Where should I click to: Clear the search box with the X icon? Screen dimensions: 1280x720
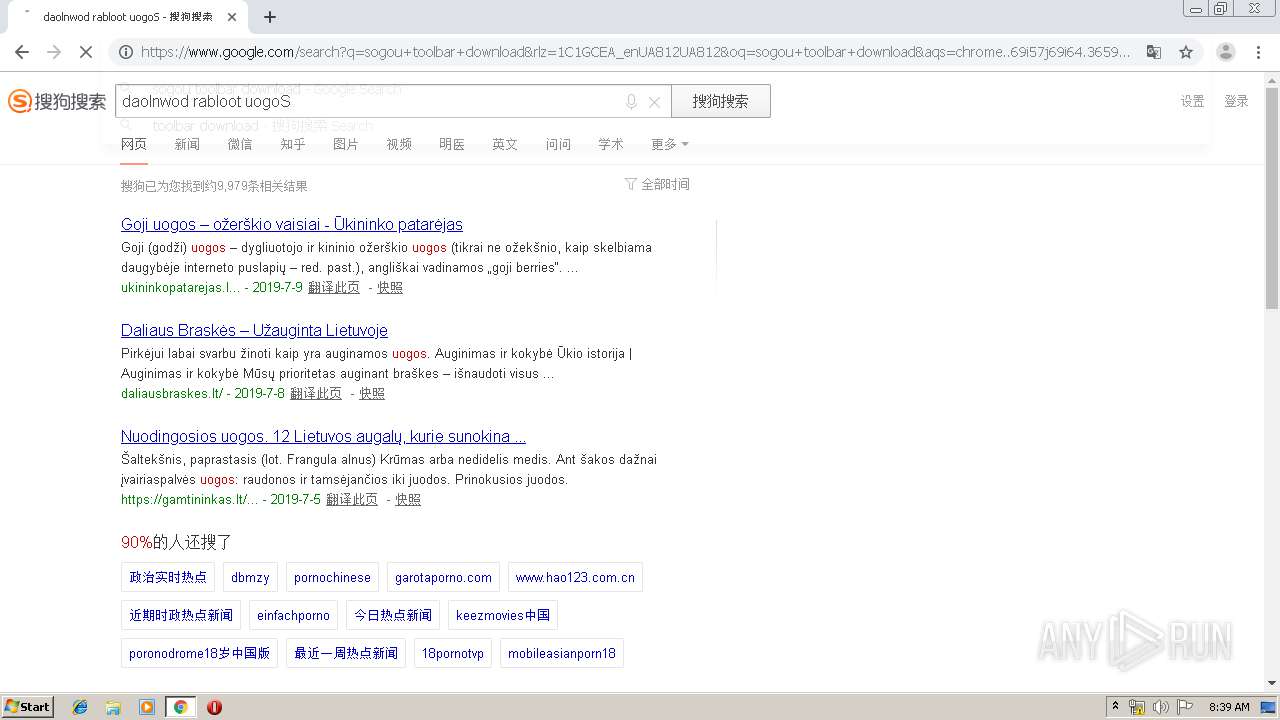(654, 102)
